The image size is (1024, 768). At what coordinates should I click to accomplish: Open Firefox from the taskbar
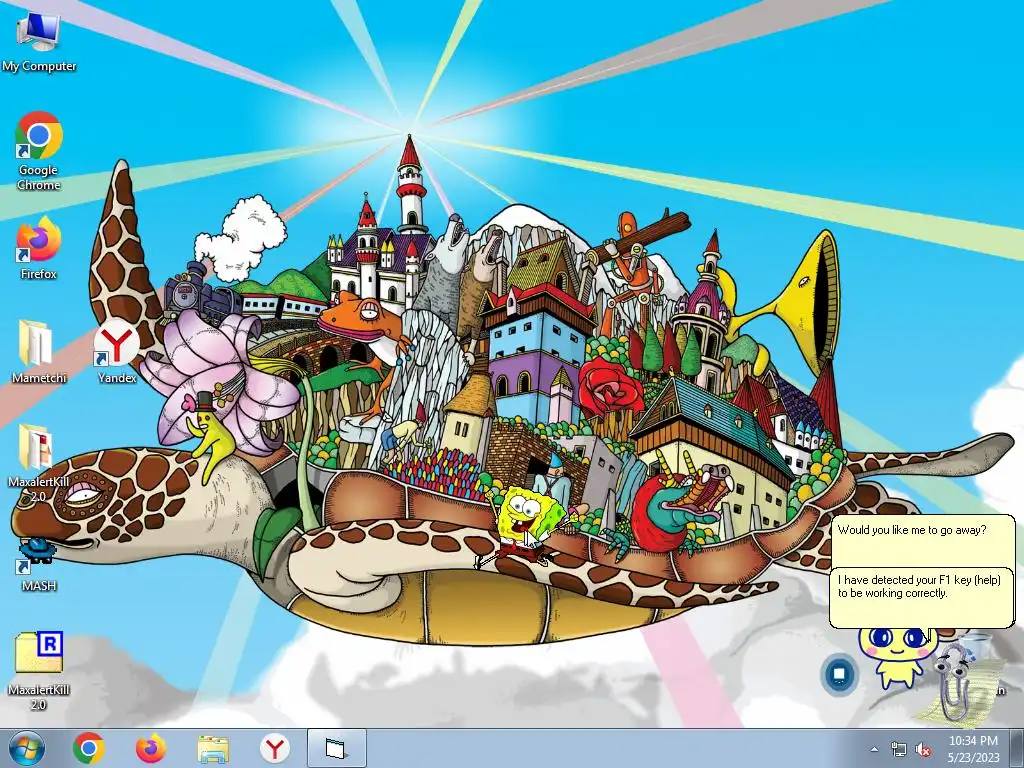click(x=151, y=748)
